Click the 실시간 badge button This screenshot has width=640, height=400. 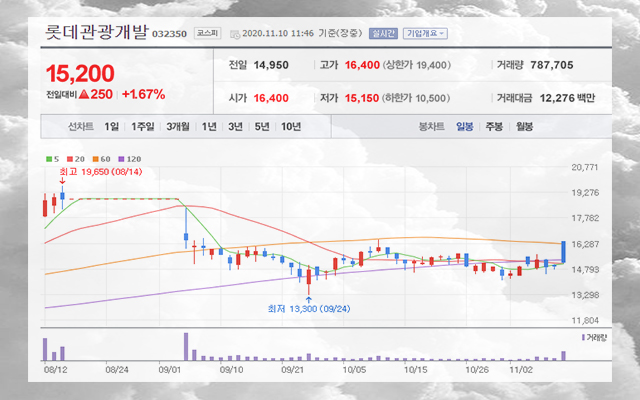(383, 33)
